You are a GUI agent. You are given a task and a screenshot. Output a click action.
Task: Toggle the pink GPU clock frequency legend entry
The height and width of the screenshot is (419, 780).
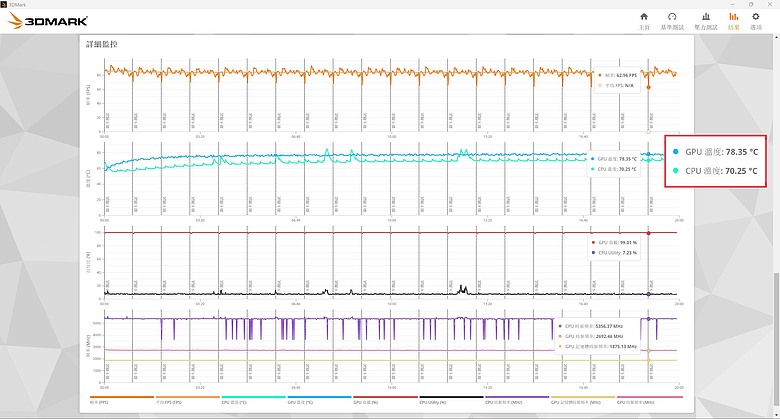click(x=649, y=400)
